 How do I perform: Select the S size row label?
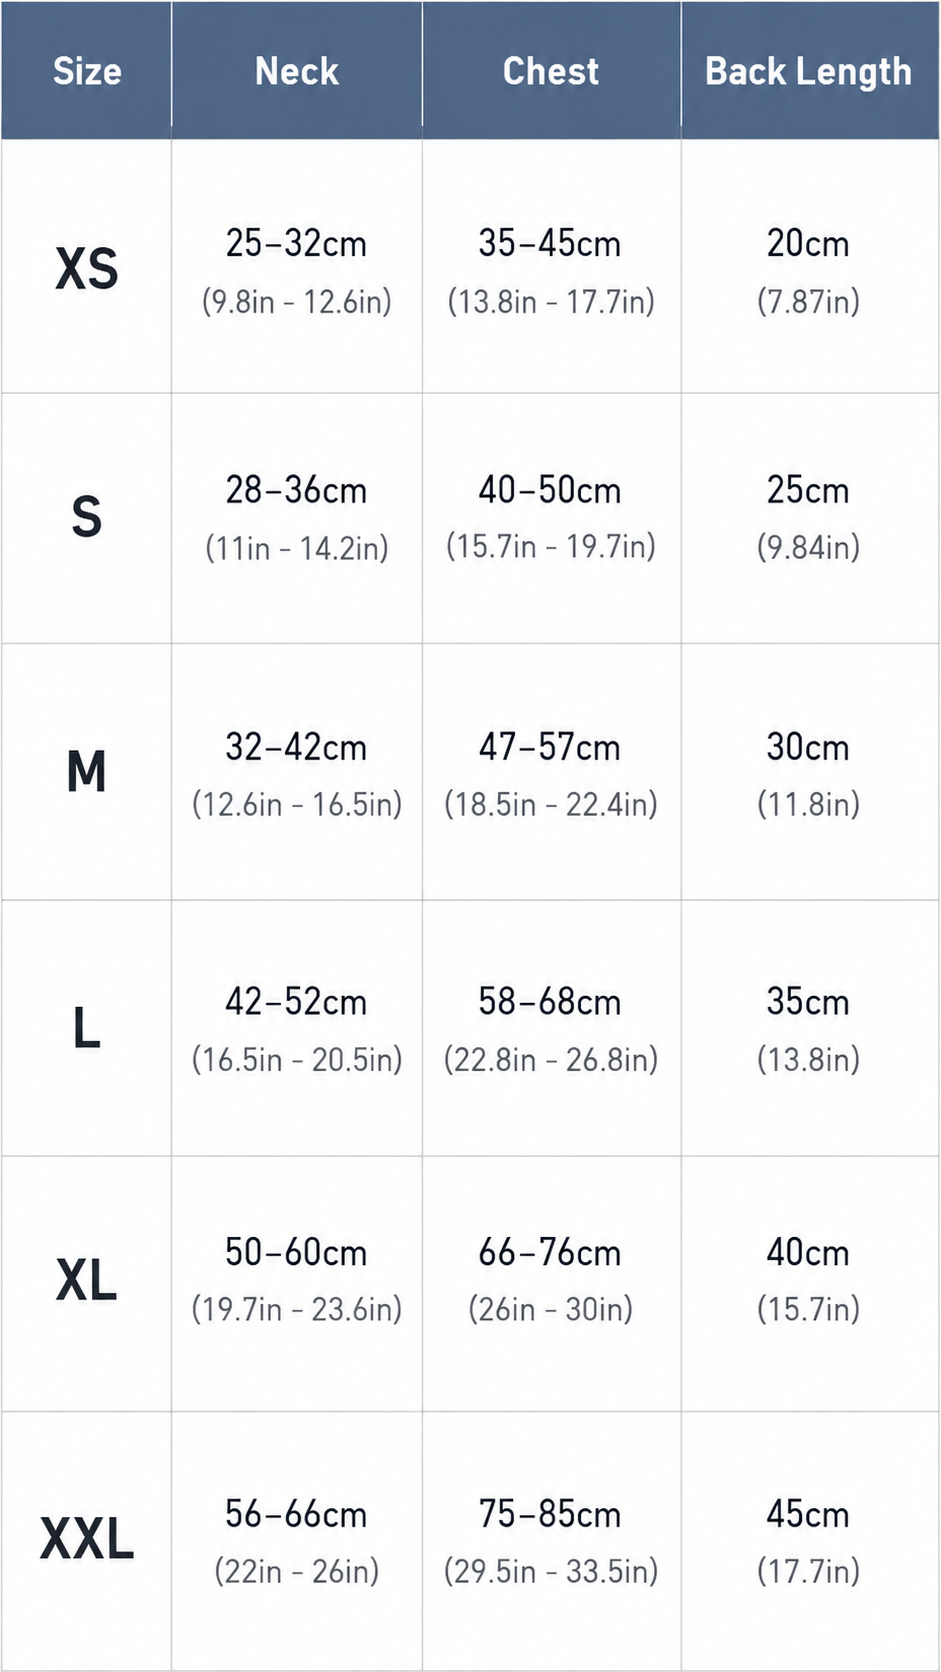point(87,516)
